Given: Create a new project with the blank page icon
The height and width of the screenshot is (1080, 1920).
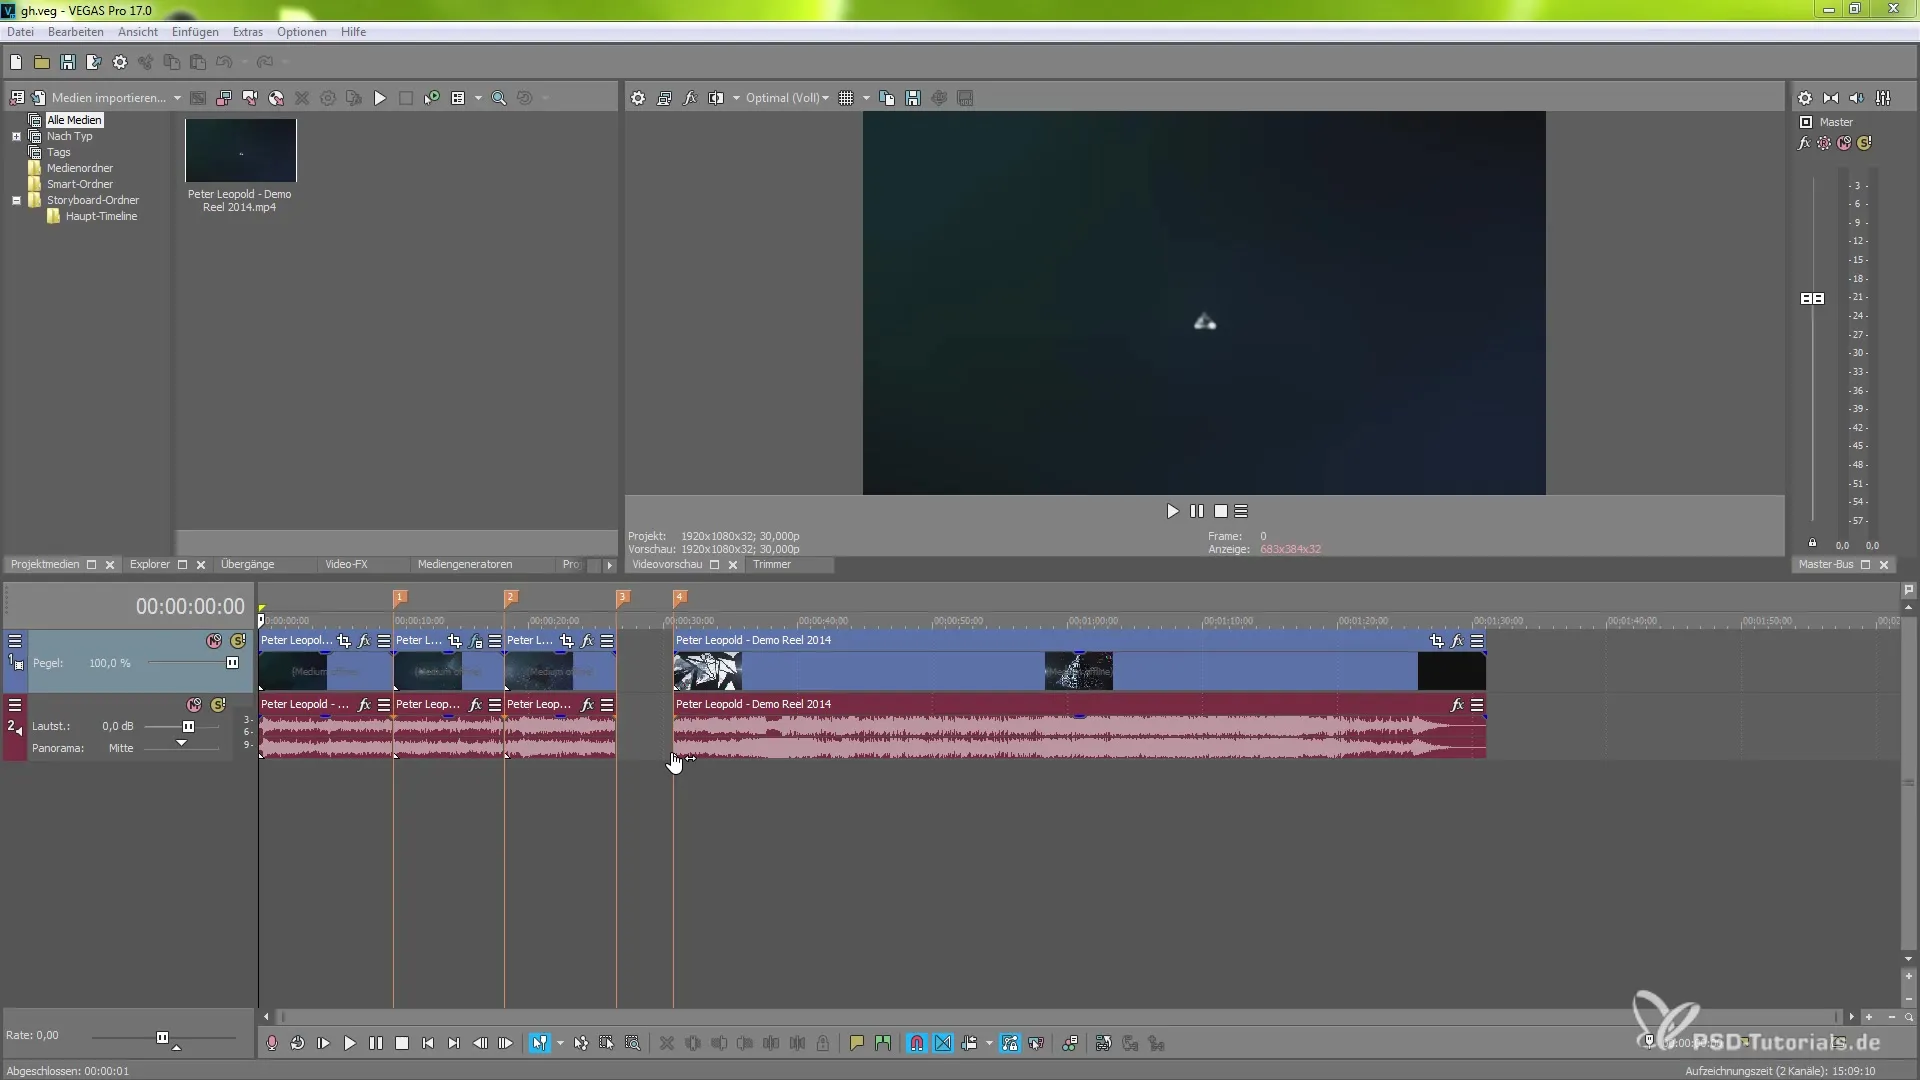Looking at the screenshot, I should click(16, 62).
